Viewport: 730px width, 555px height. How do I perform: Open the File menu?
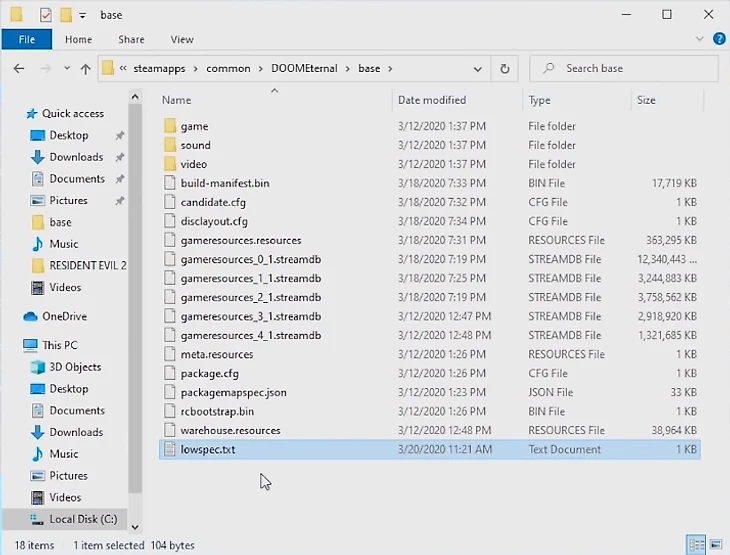tap(26, 40)
